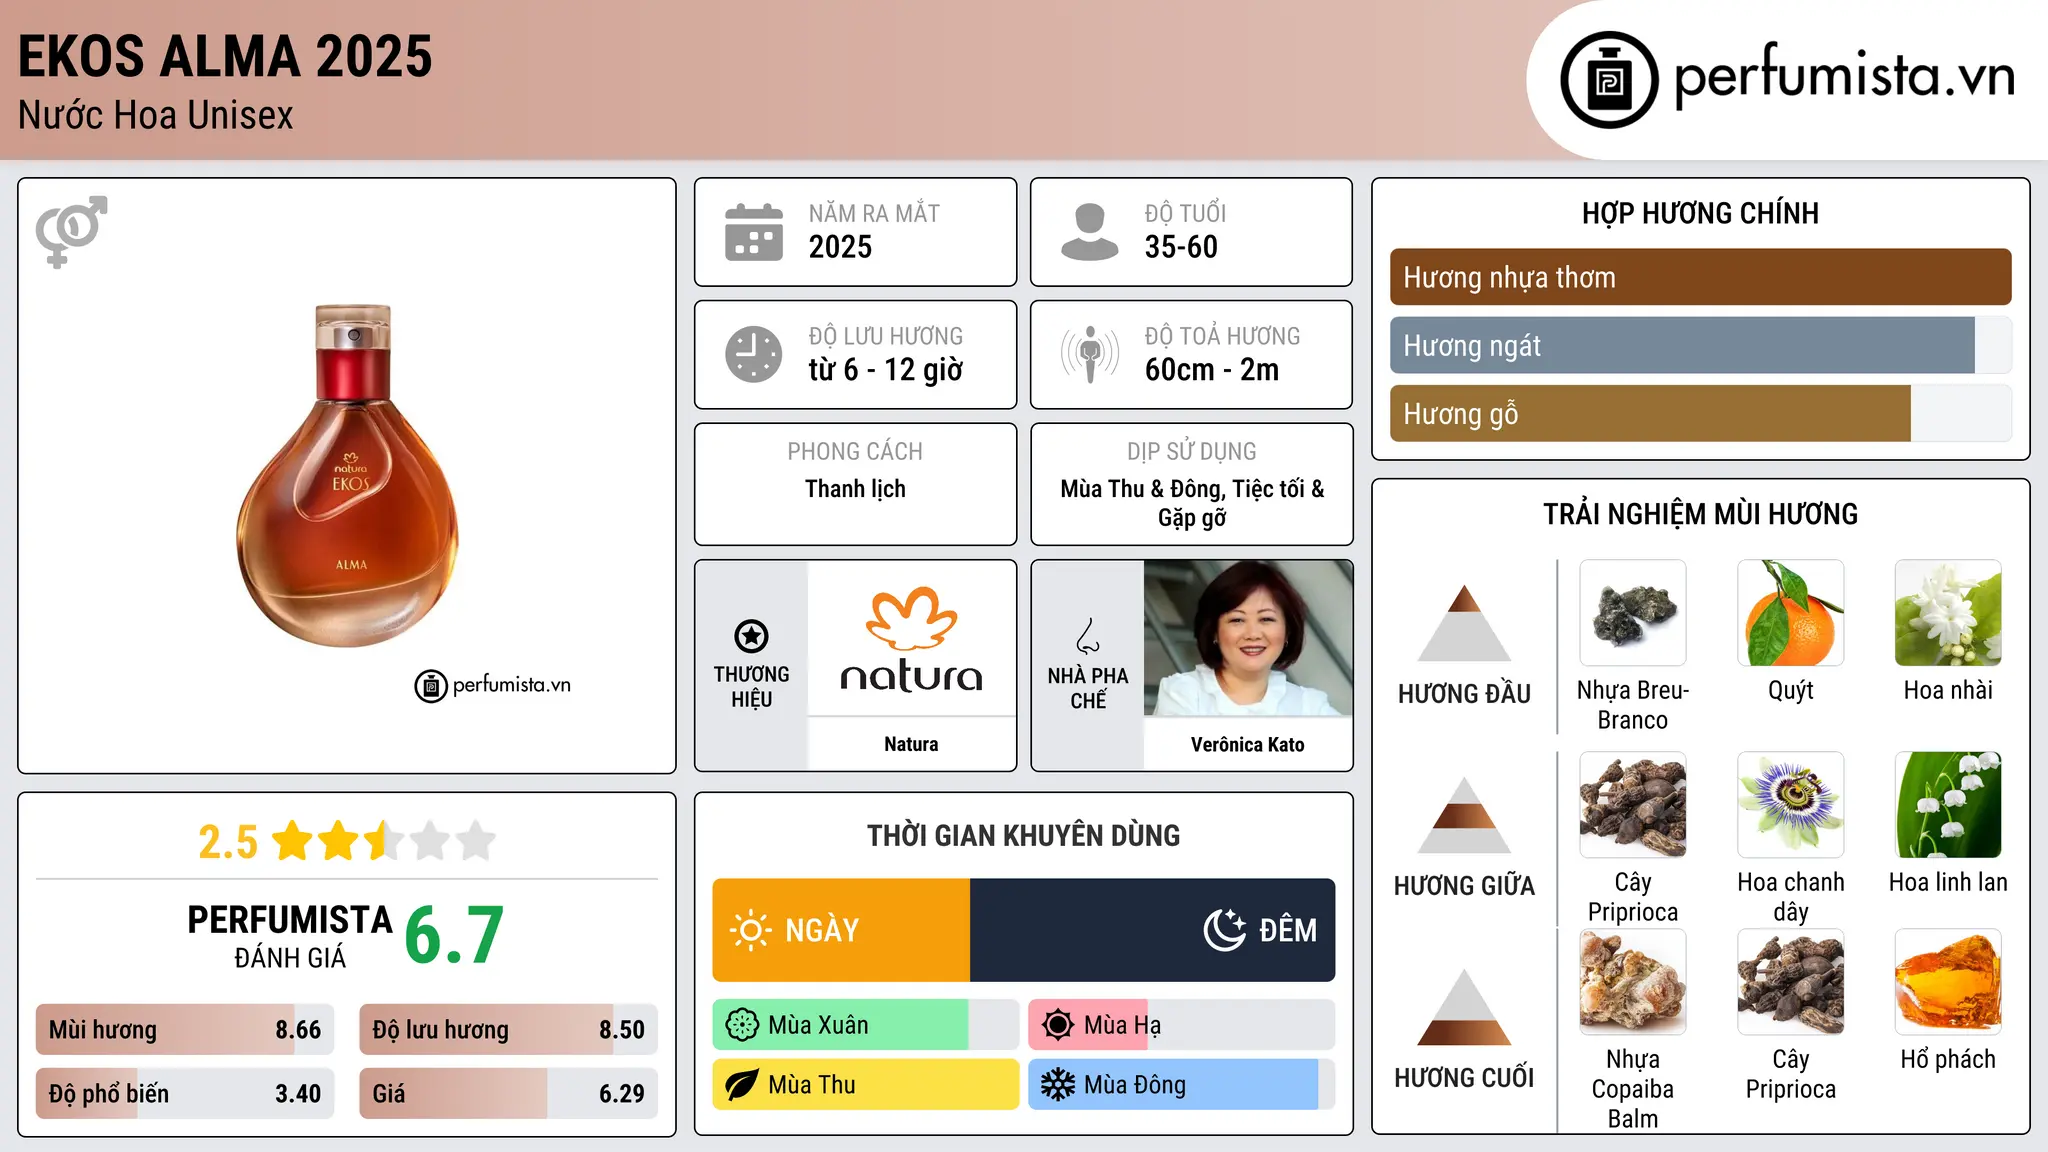Click the Mùa Hạ season bar
The height and width of the screenshot is (1152, 2048).
point(1182,1025)
